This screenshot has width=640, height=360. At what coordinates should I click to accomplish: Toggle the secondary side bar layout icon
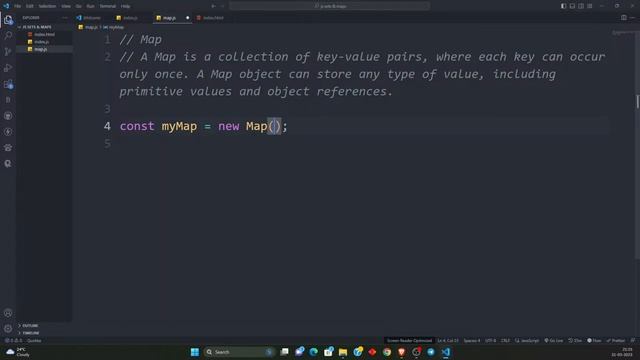(x=581, y=6)
